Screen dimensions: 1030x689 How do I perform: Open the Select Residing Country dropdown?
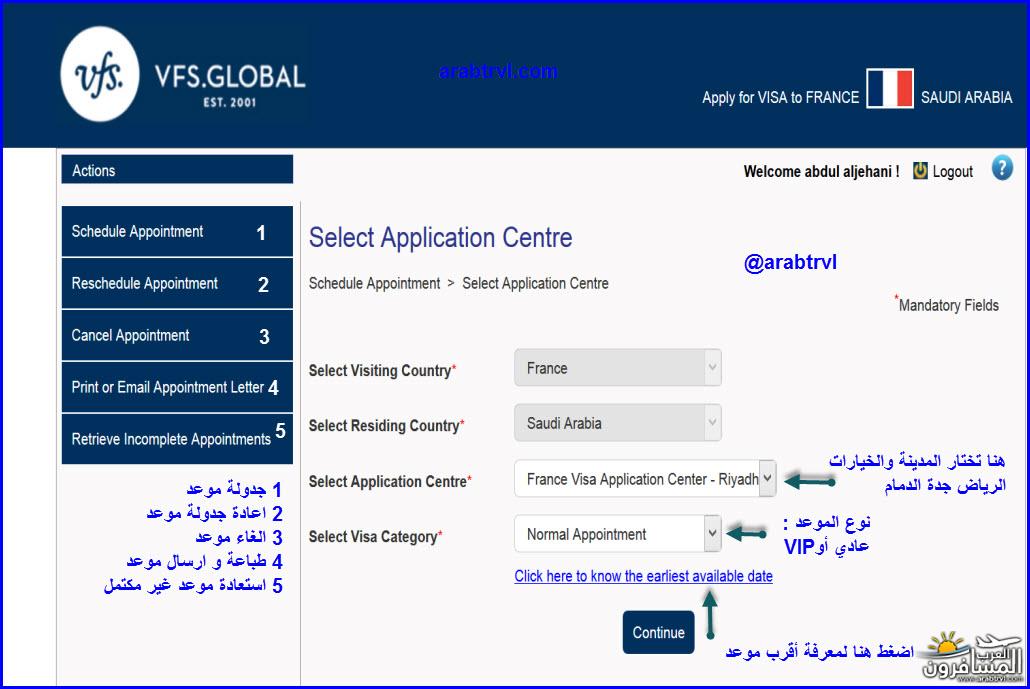click(617, 423)
